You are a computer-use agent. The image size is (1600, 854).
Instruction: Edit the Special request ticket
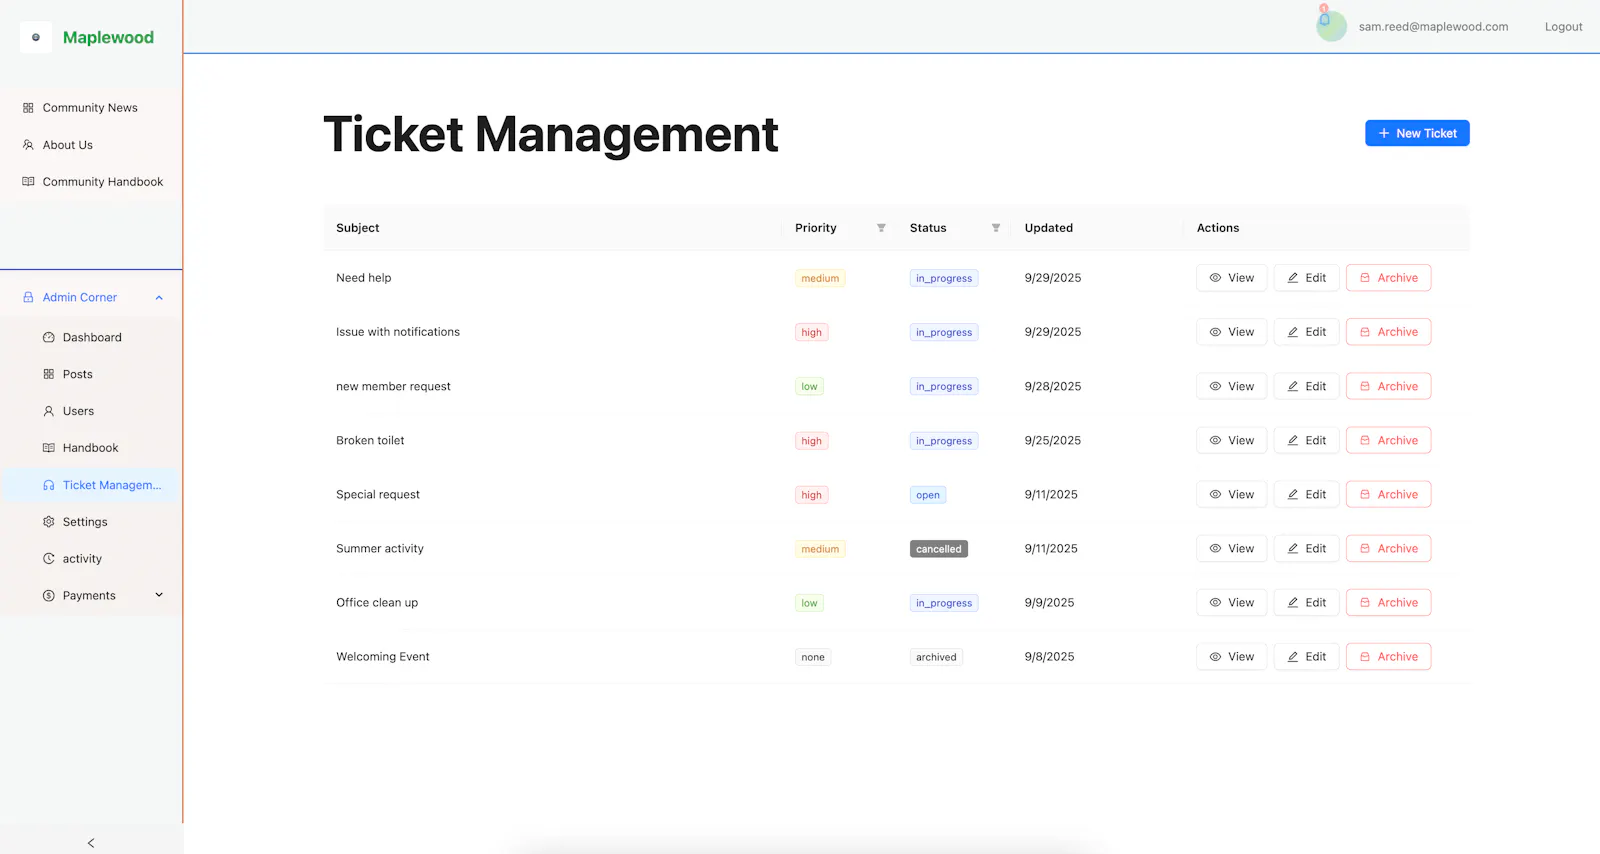click(1306, 495)
